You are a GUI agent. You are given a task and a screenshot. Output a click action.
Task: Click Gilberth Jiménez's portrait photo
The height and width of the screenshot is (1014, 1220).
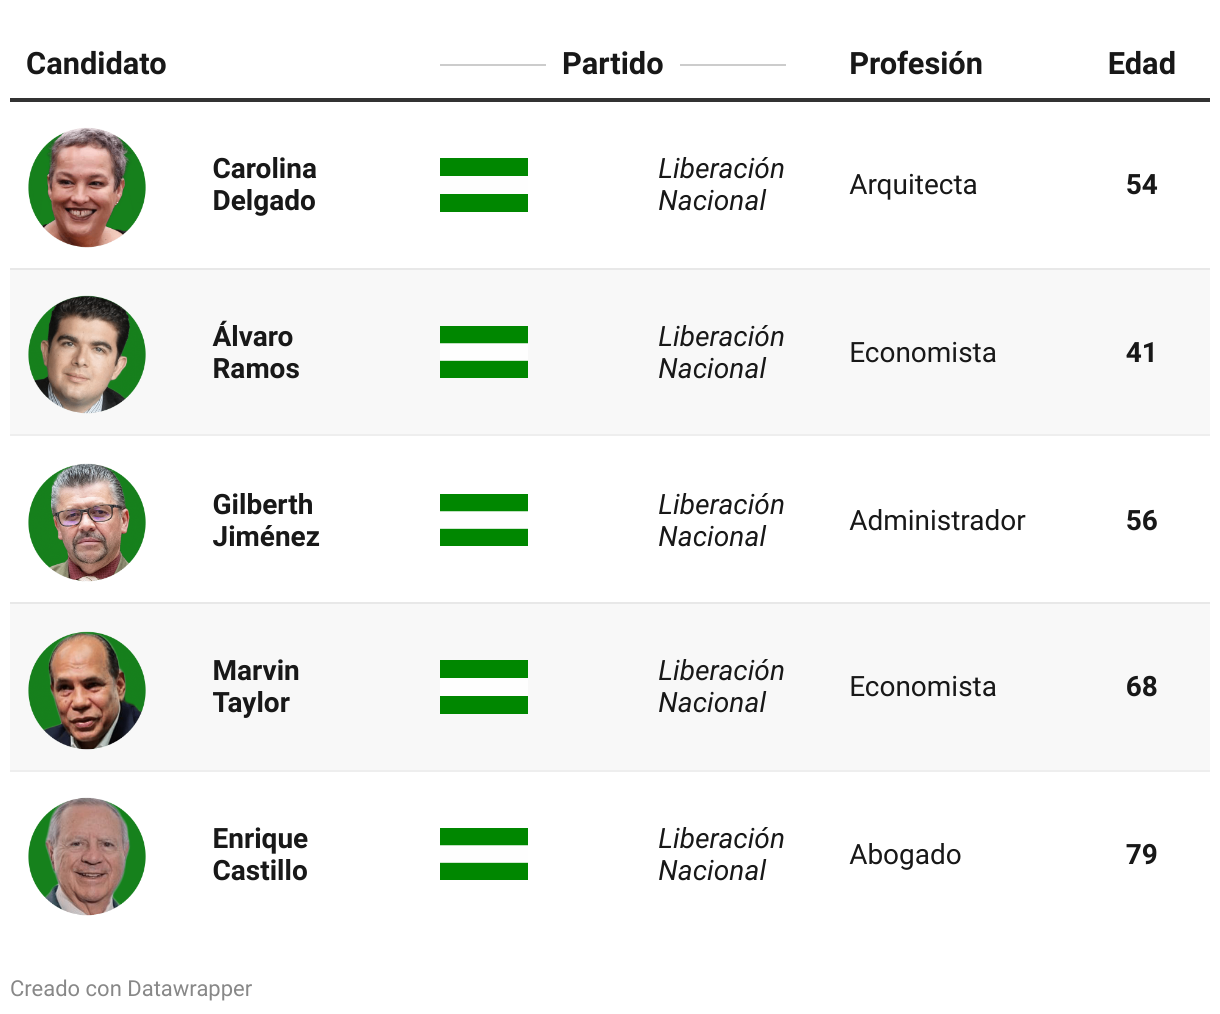coord(87,522)
